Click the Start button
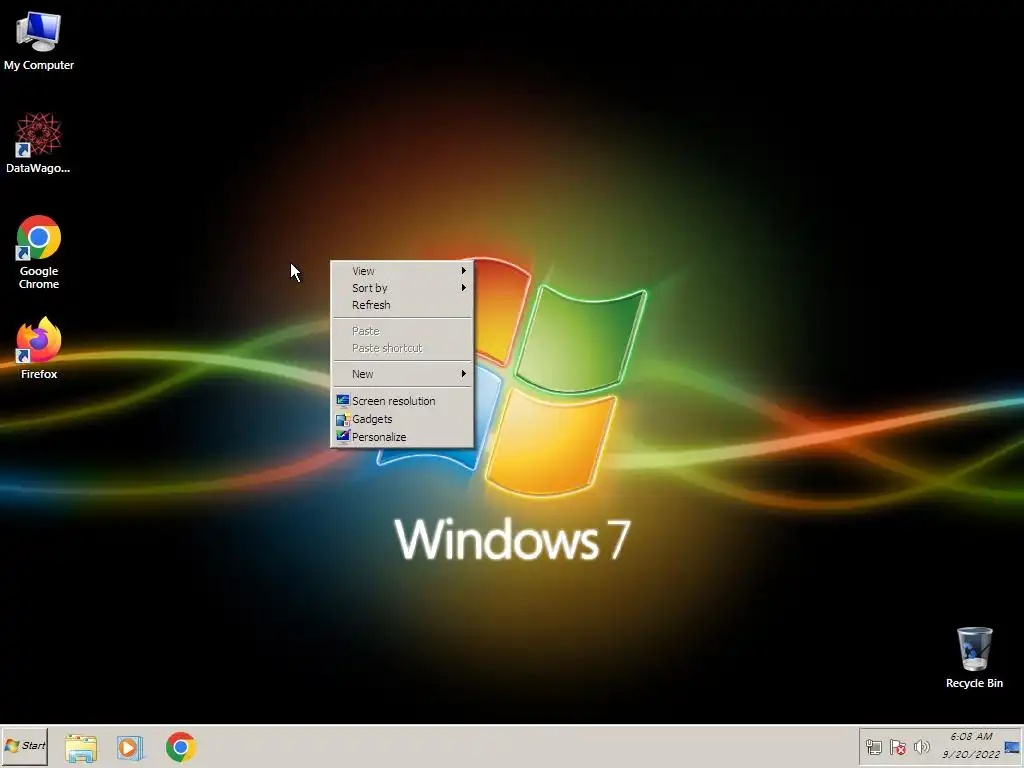The width and height of the screenshot is (1024, 768). point(25,746)
